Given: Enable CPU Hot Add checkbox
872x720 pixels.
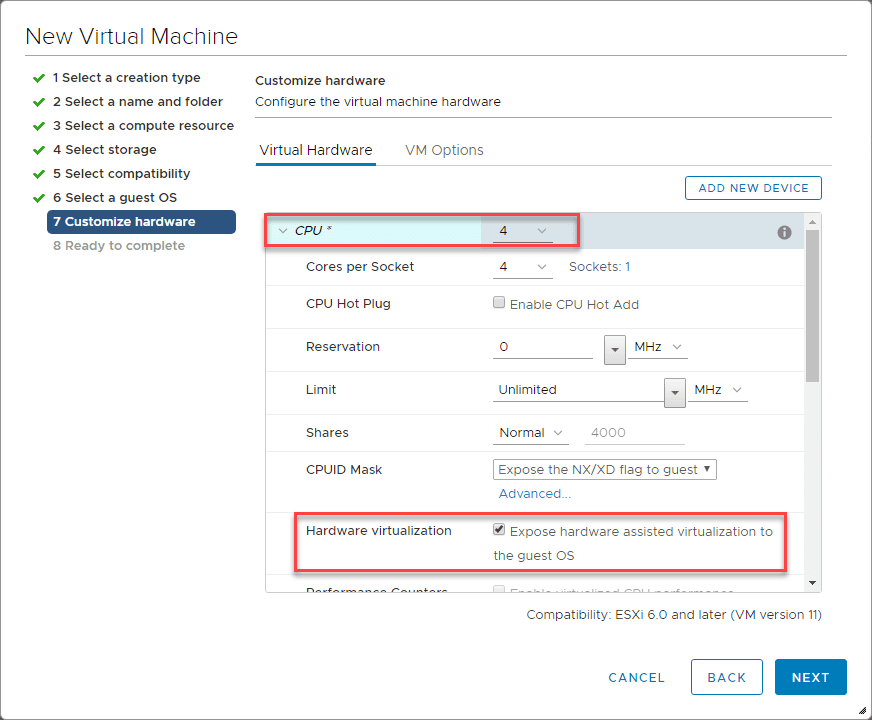Looking at the screenshot, I should [499, 303].
